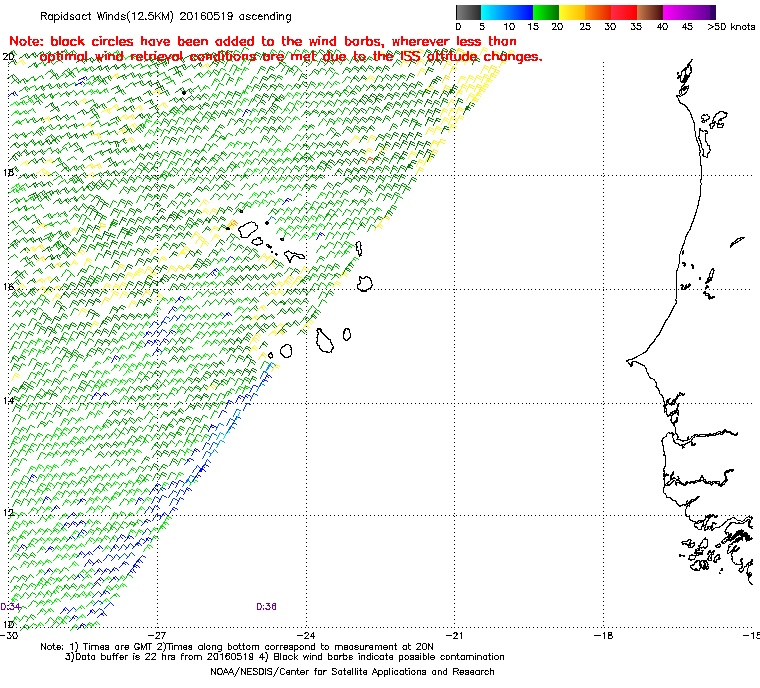Click the latitude axis label "14"
Image resolution: width=760 pixels, height=688 pixels.
[8, 400]
